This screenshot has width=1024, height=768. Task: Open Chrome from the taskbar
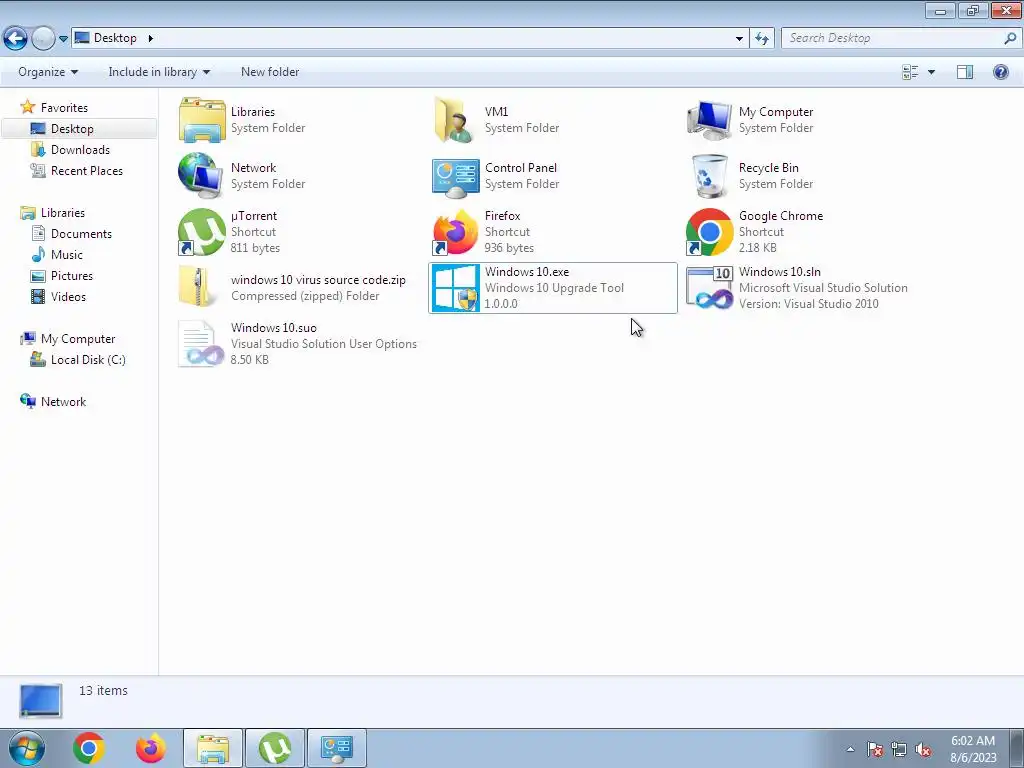89,748
